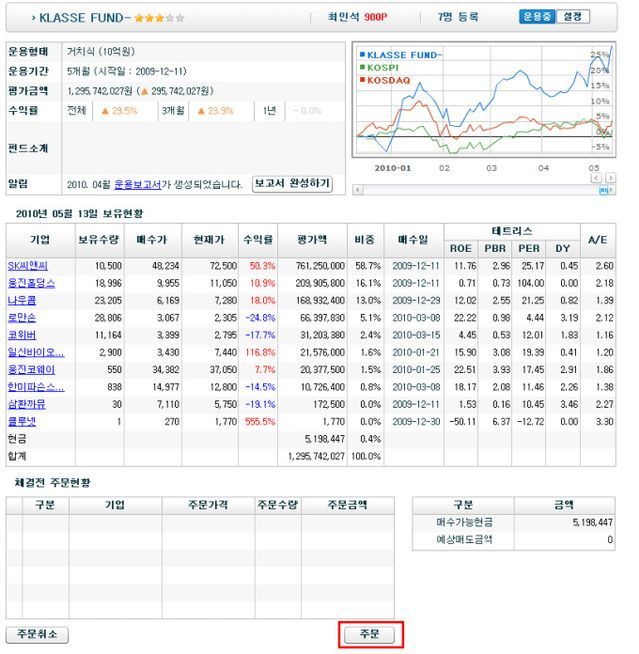The height and width of the screenshot is (654, 639).
Task: Click the chart scrollbar right arrow
Action: click(x=611, y=190)
